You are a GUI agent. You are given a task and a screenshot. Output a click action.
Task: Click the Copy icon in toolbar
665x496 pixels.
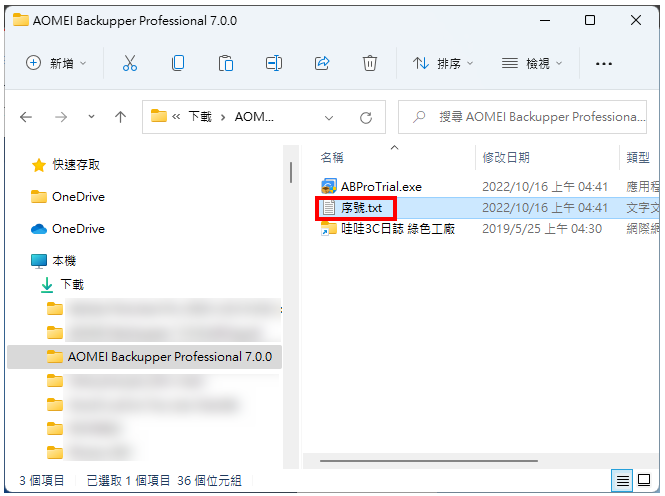tap(178, 63)
